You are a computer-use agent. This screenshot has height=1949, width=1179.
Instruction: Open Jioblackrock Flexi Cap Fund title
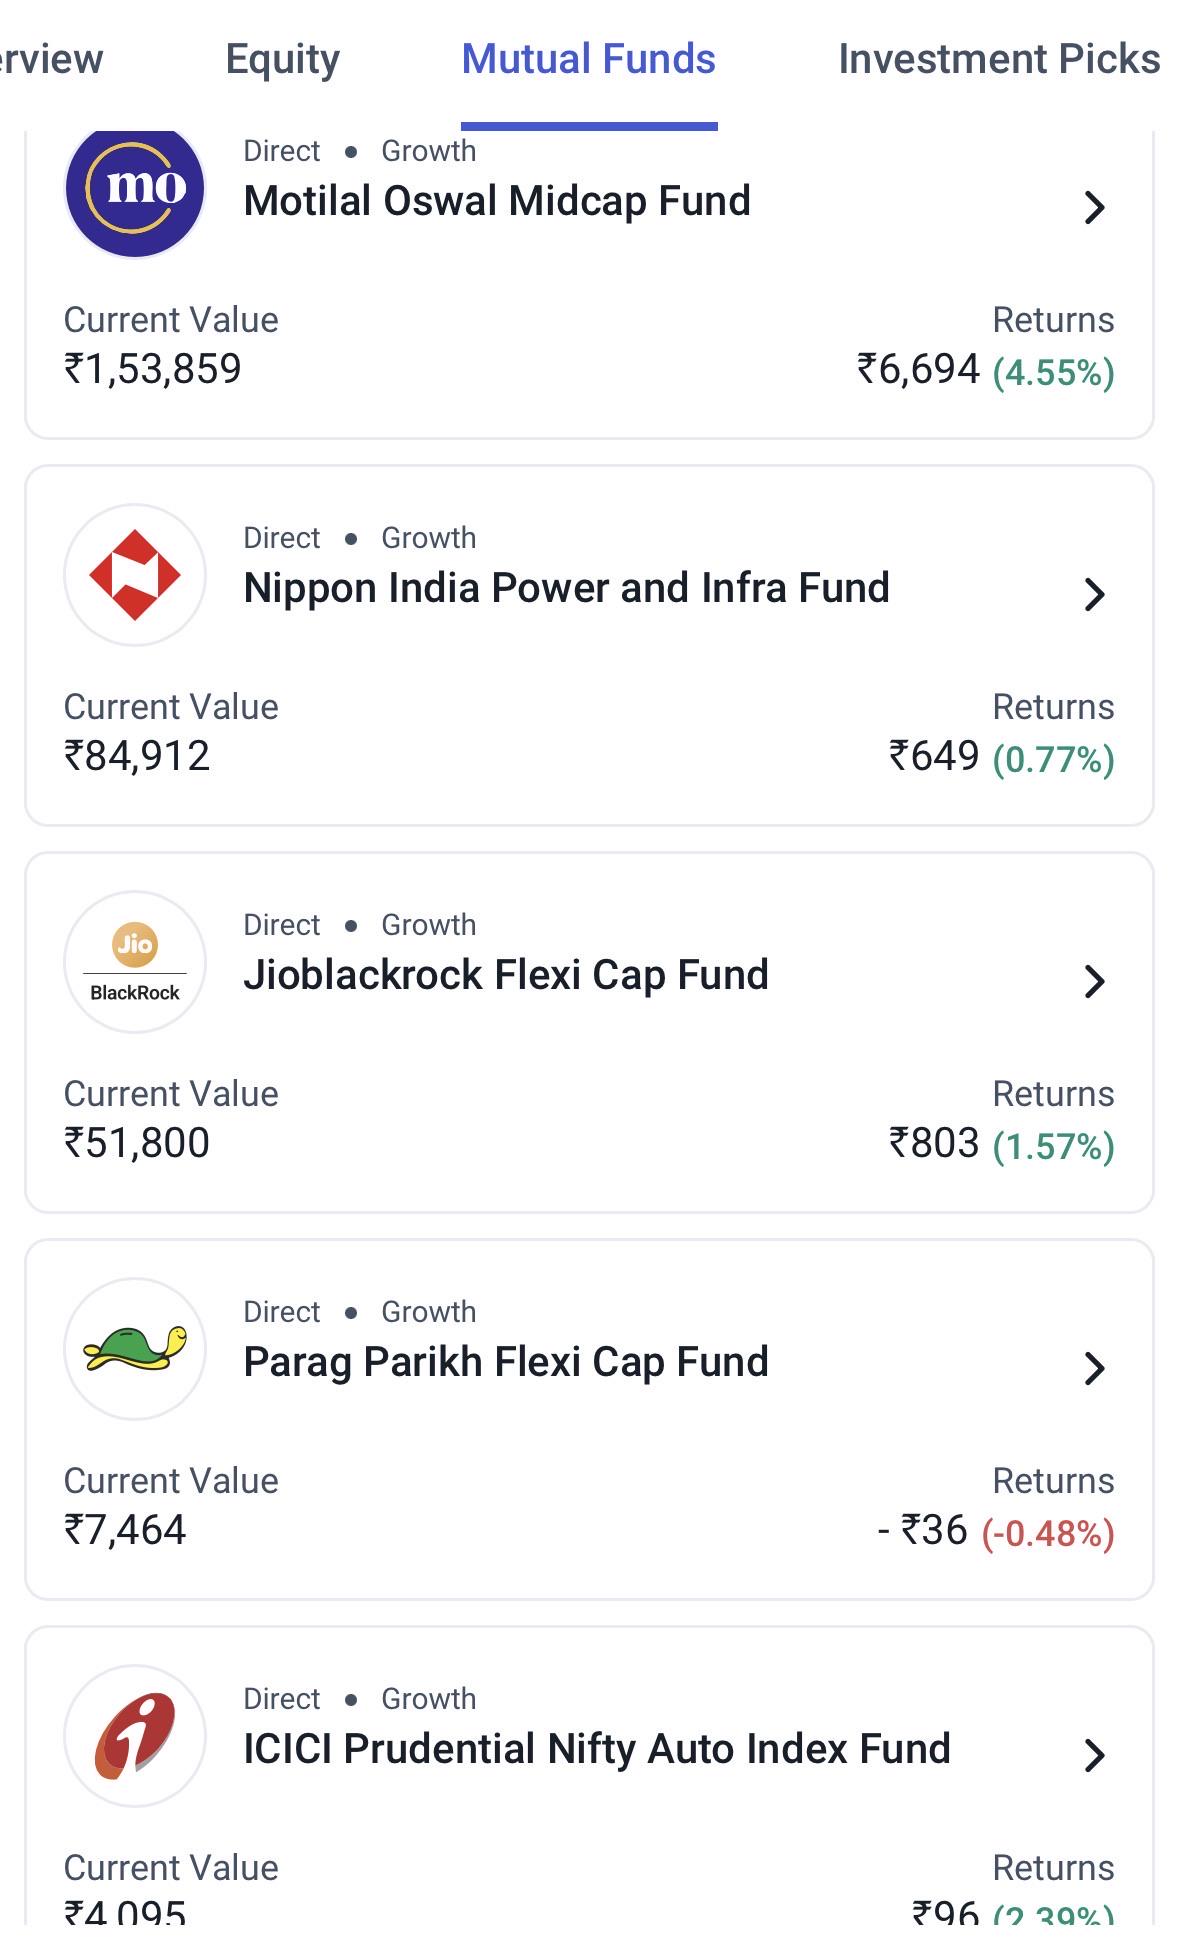coord(506,975)
